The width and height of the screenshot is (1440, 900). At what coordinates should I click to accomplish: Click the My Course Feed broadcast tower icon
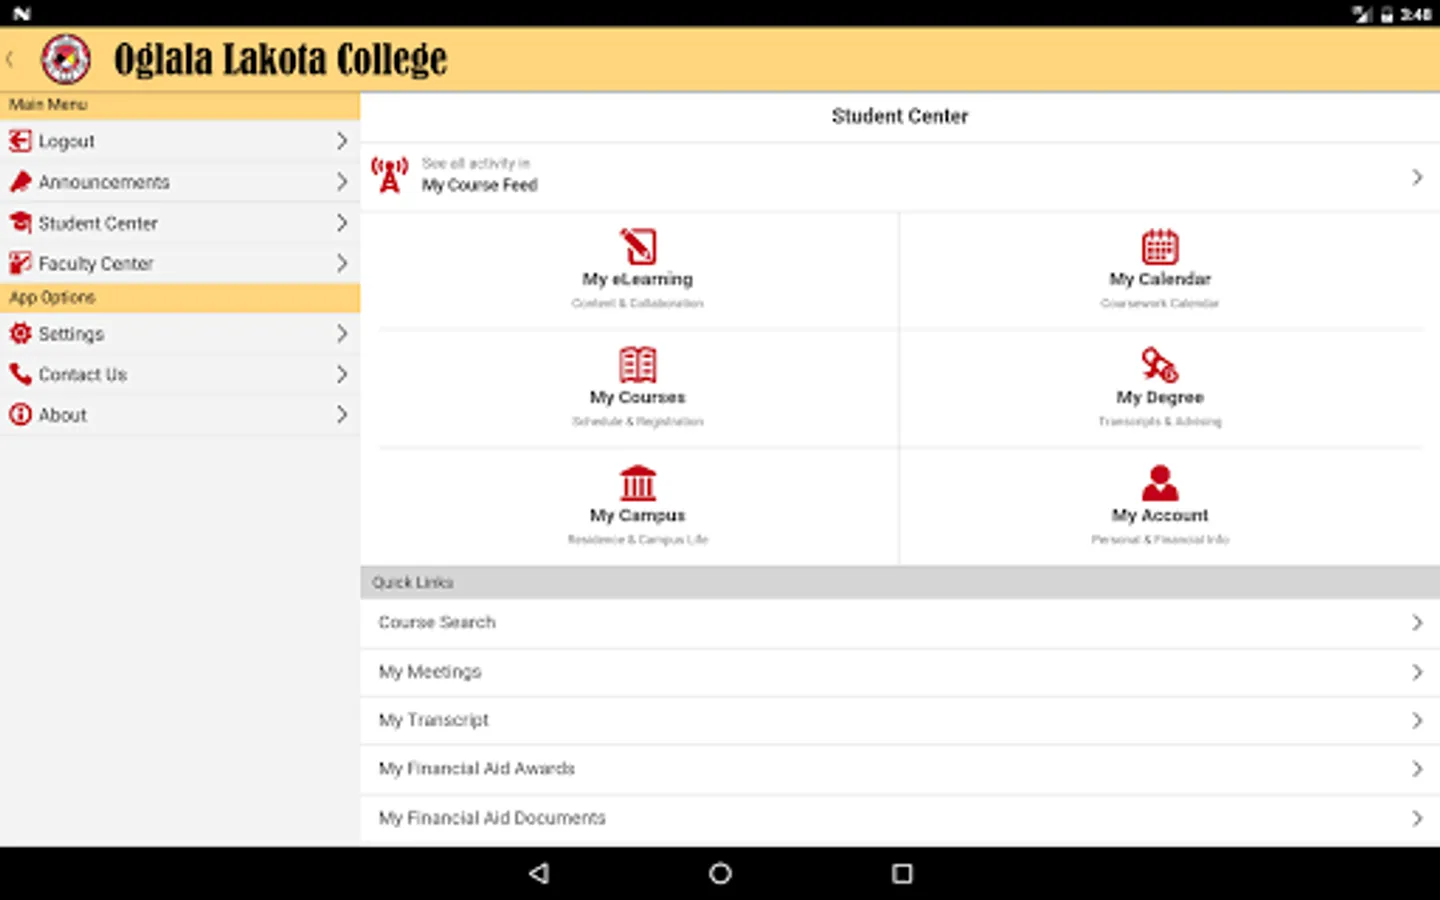(x=390, y=175)
